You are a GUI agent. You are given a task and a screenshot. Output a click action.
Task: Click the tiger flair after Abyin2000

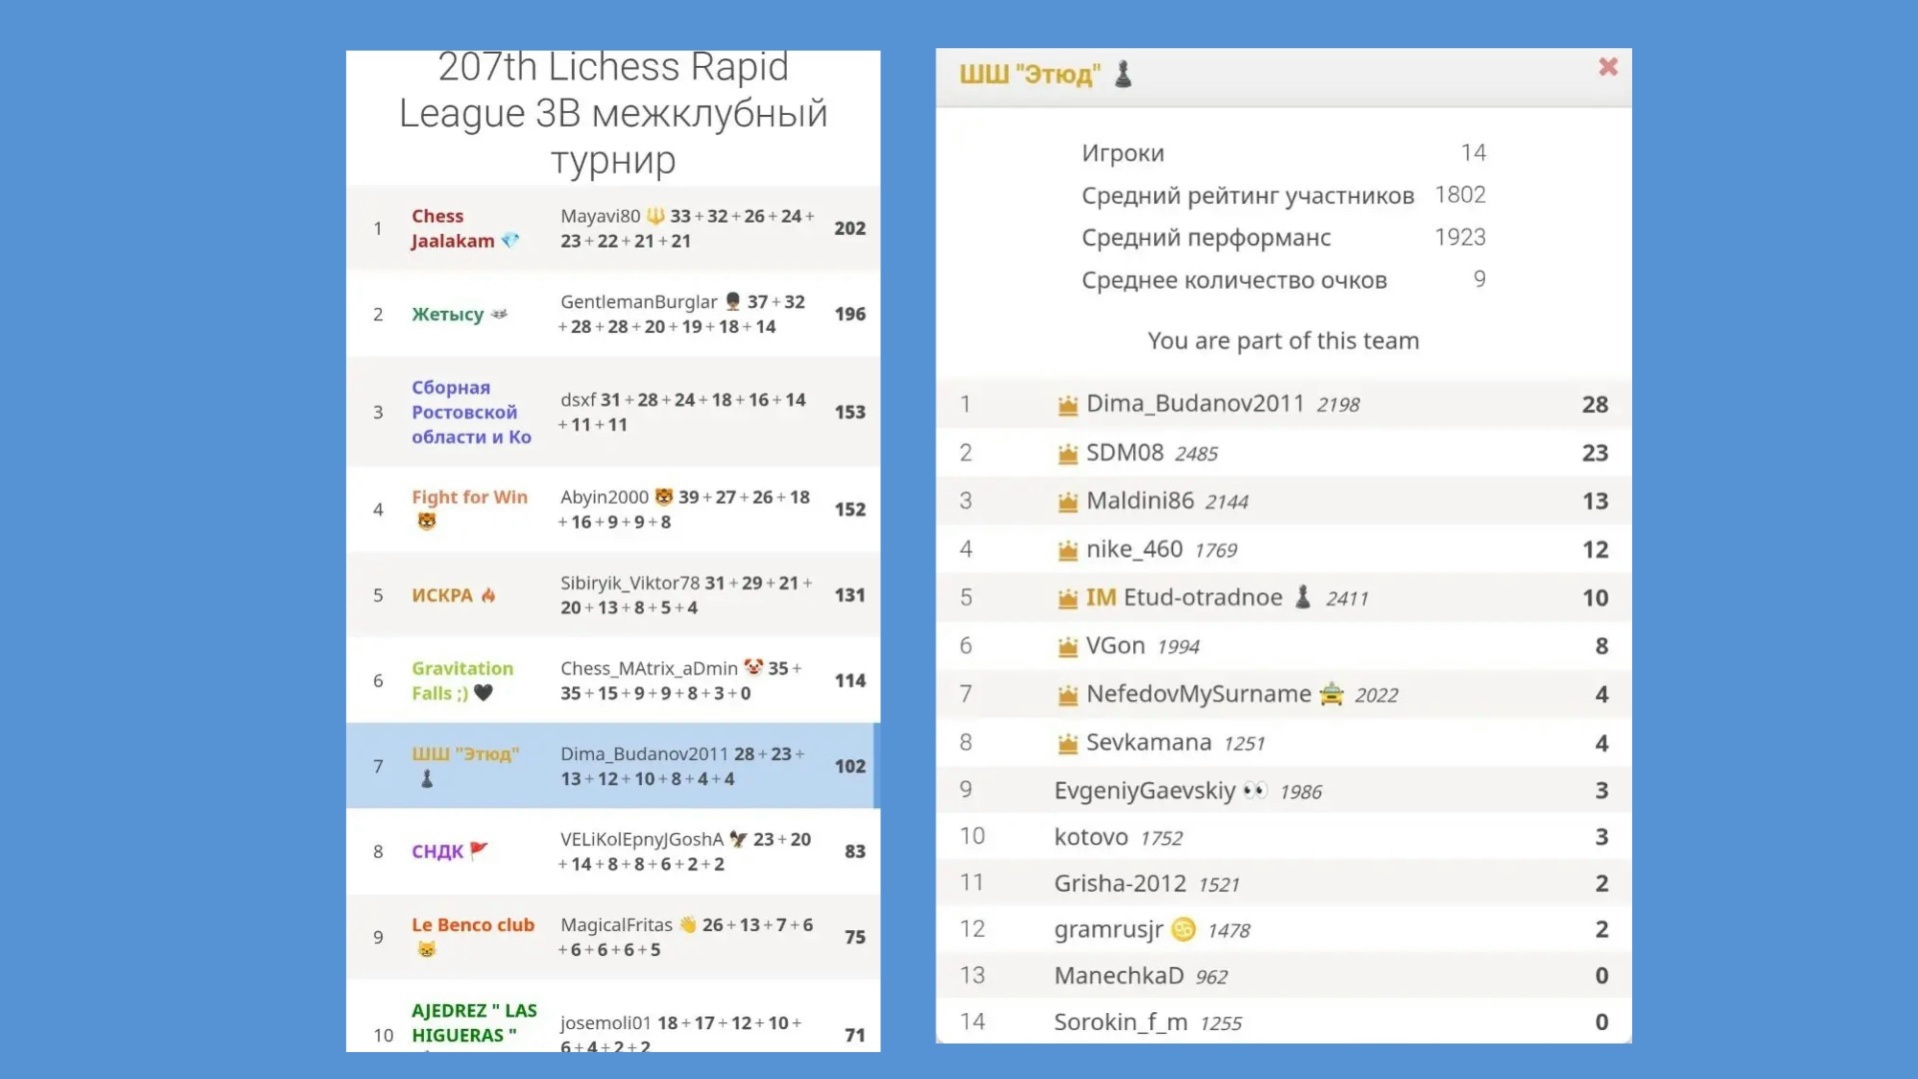[x=663, y=496]
